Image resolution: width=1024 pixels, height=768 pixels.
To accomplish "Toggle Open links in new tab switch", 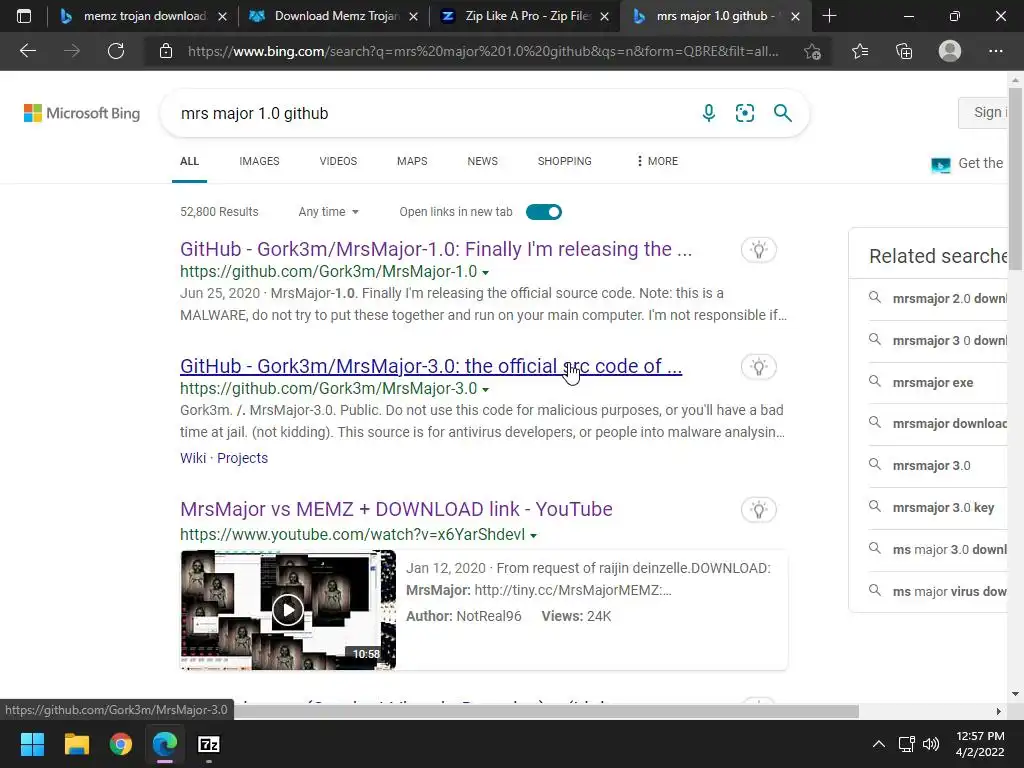I will tap(543, 212).
